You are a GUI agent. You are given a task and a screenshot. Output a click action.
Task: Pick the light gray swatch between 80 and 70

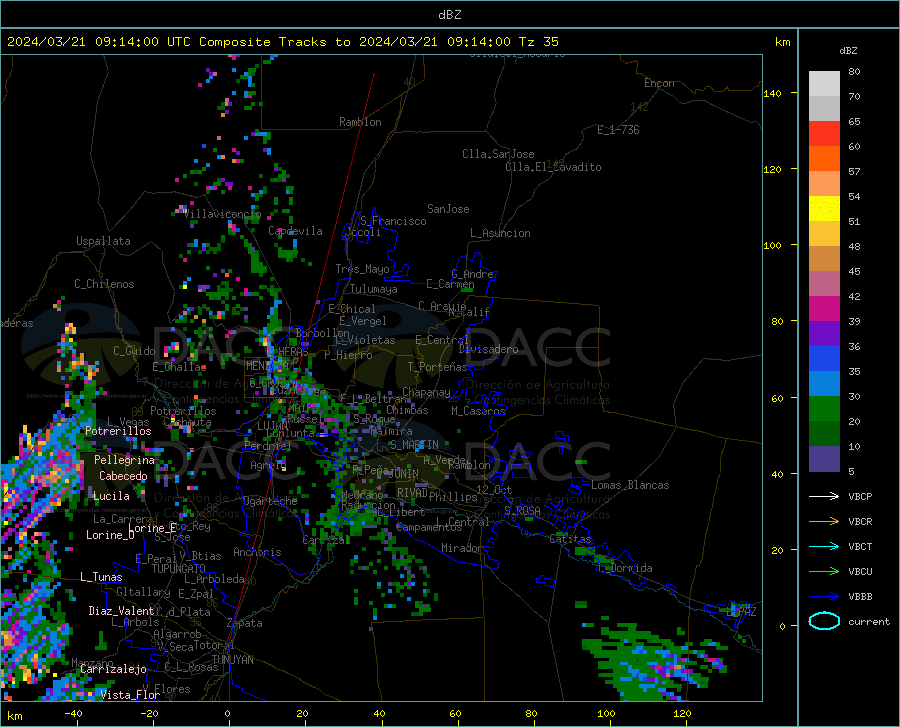coord(824,84)
